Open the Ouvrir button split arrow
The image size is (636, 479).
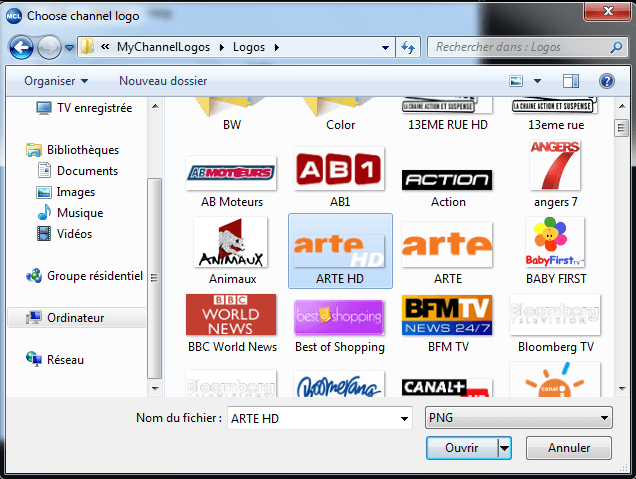504,448
